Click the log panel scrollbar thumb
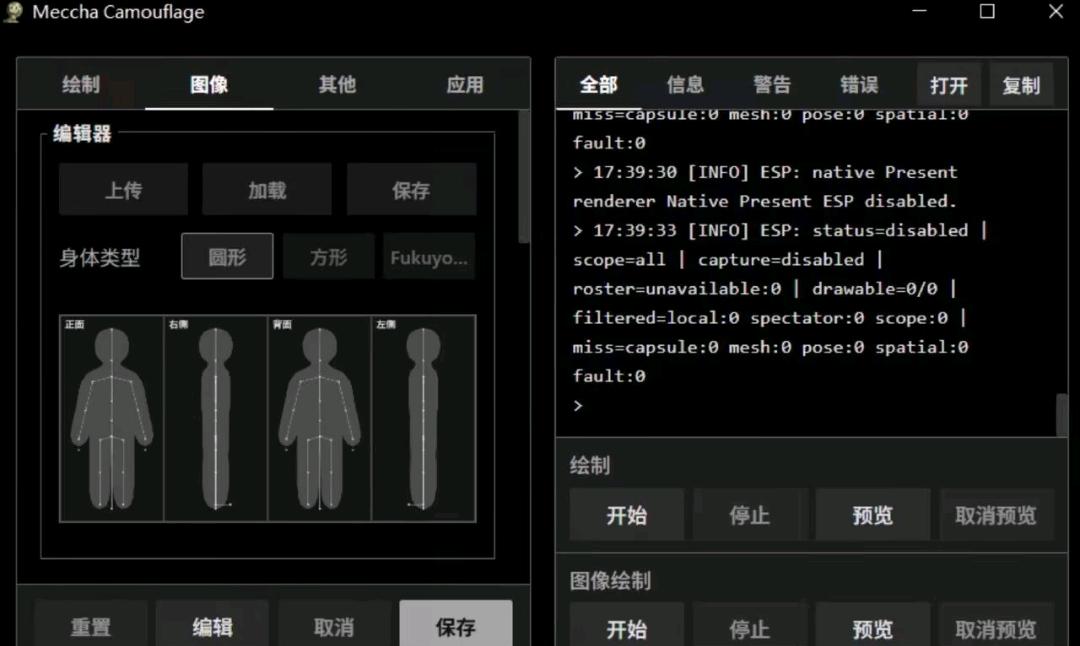Screen dimensions: 1080x646 click(x=1061, y=415)
